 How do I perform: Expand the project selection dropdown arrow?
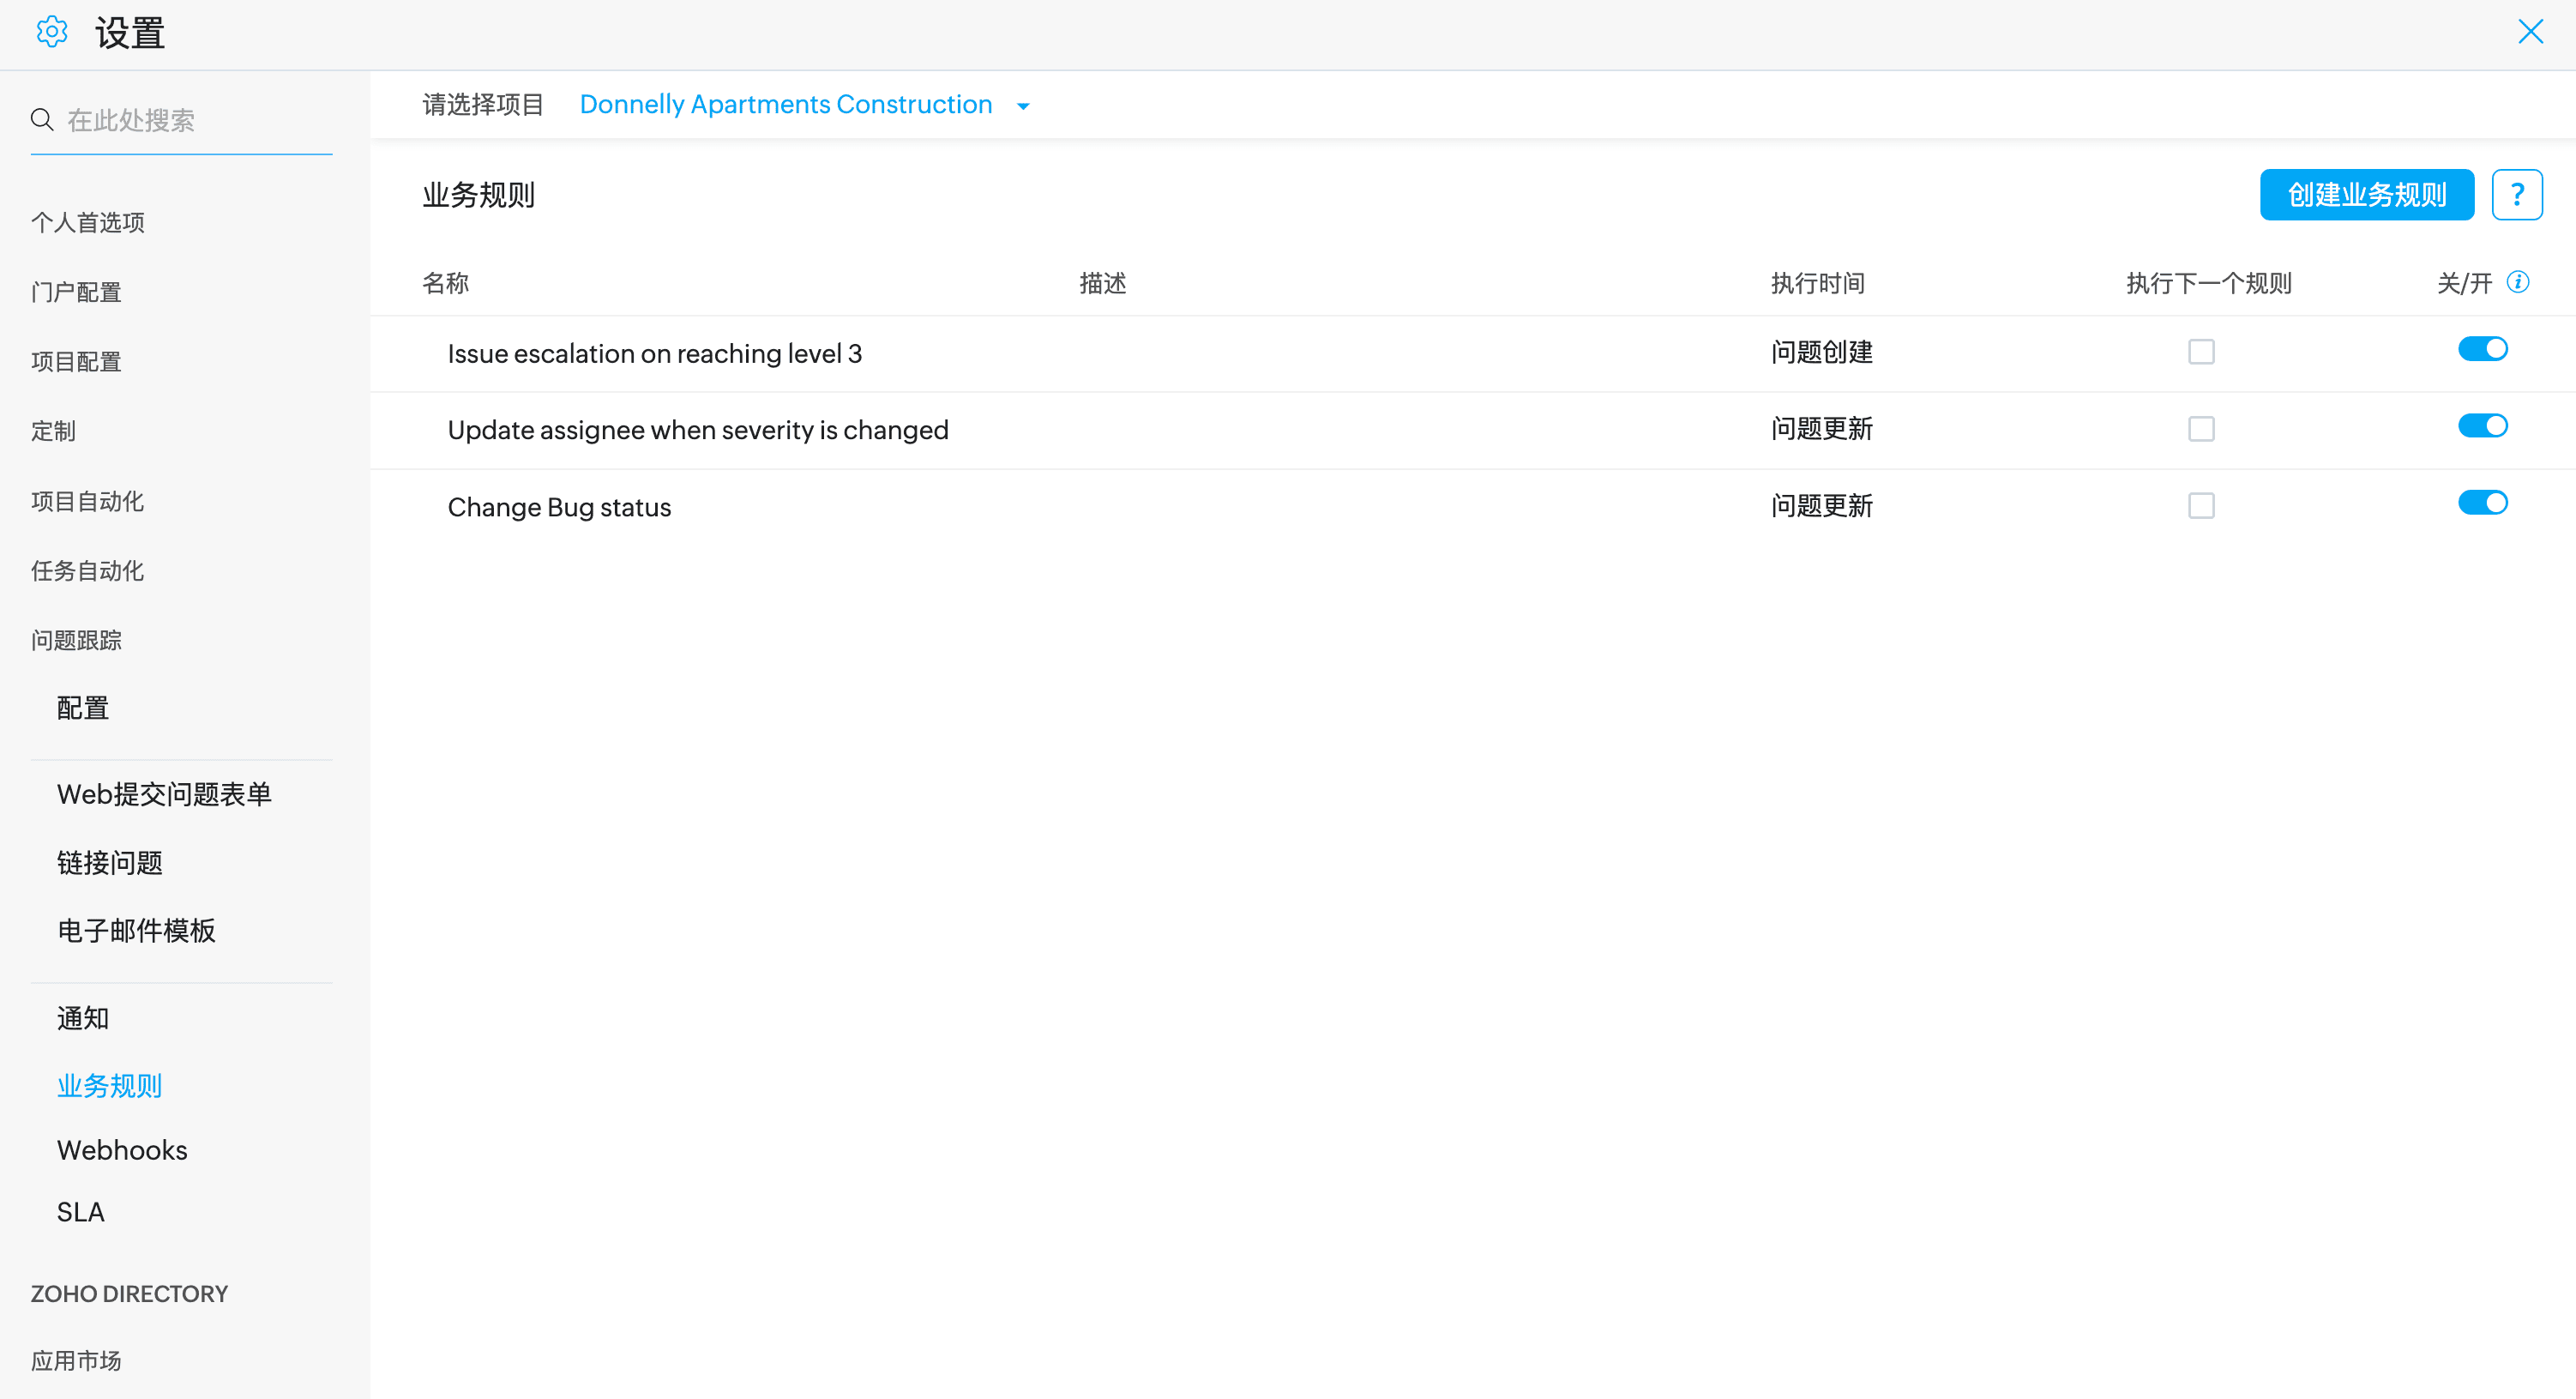pos(1023,106)
